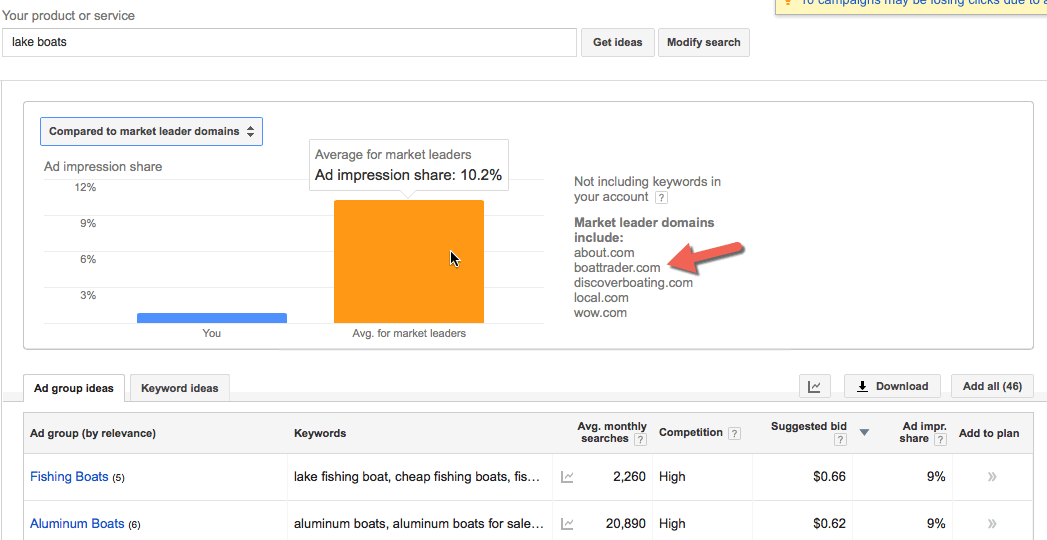1047x540 pixels.
Task: Add Fishing Boats group to plan arrow
Action: 992,477
